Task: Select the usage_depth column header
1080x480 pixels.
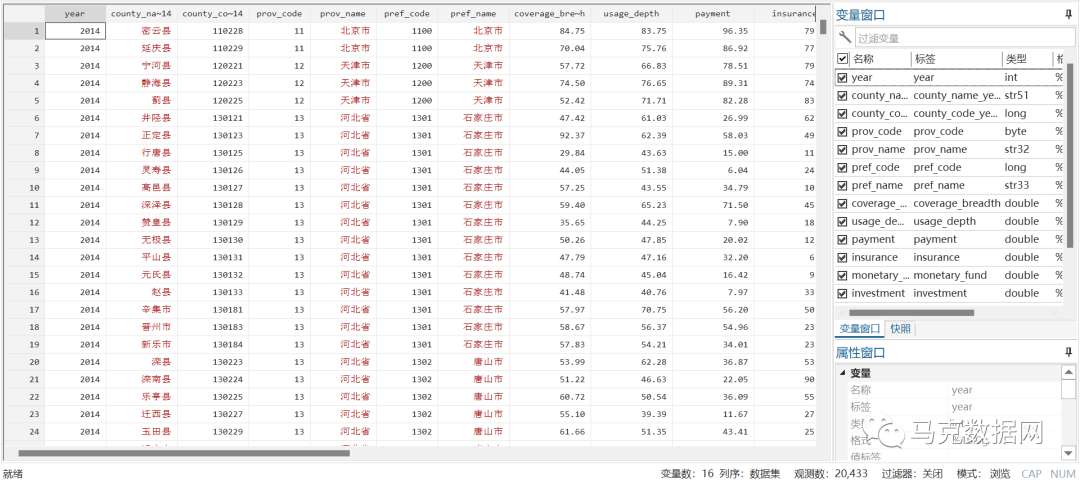Action: pyautogui.click(x=631, y=13)
